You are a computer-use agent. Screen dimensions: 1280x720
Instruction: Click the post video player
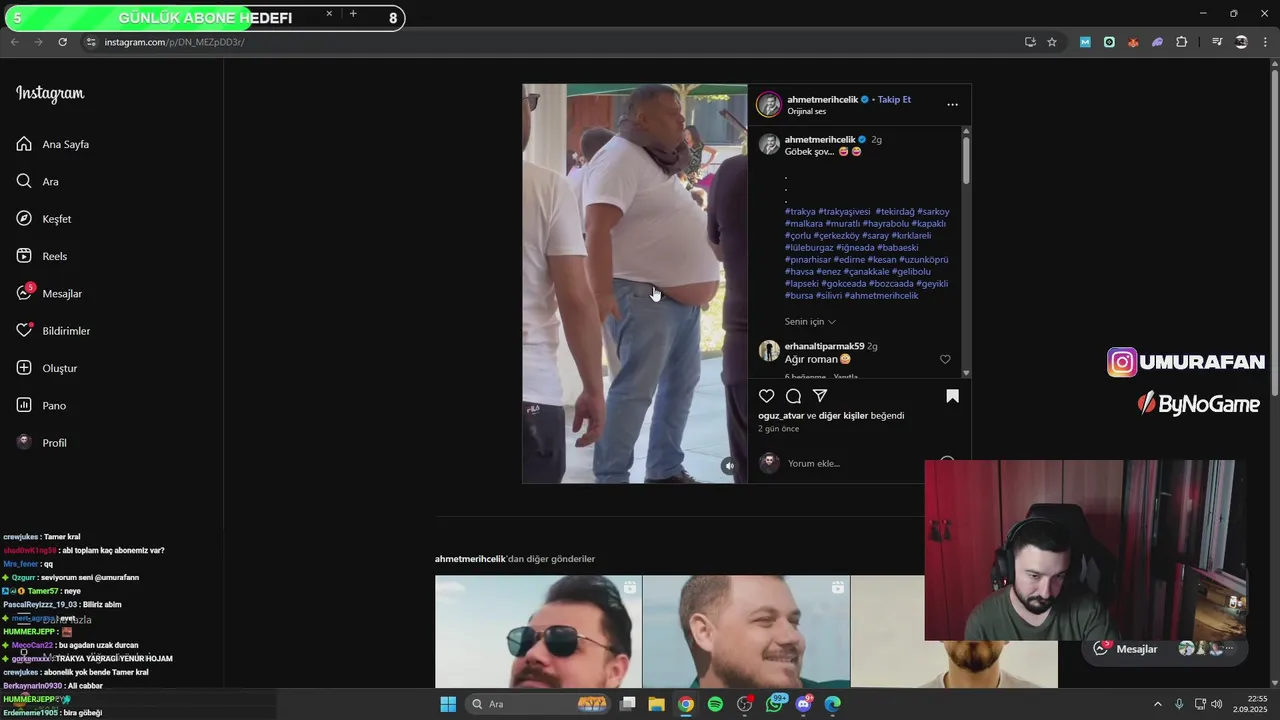pyautogui.click(x=634, y=283)
